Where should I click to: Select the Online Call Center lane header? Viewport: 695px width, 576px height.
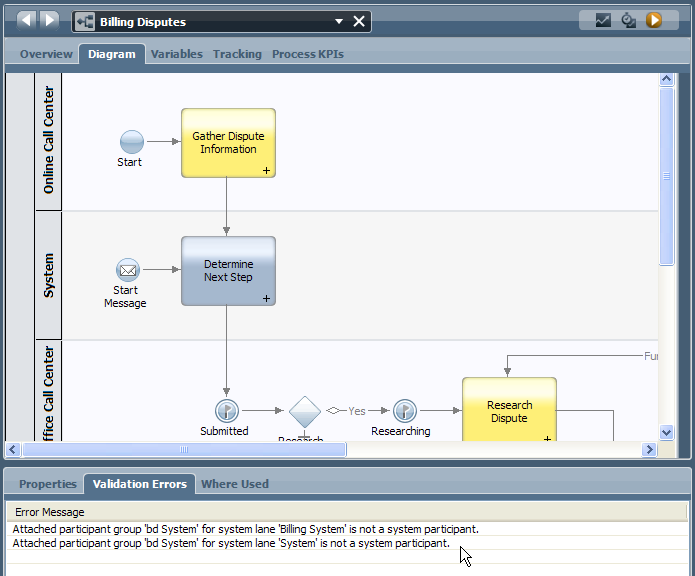(48, 141)
